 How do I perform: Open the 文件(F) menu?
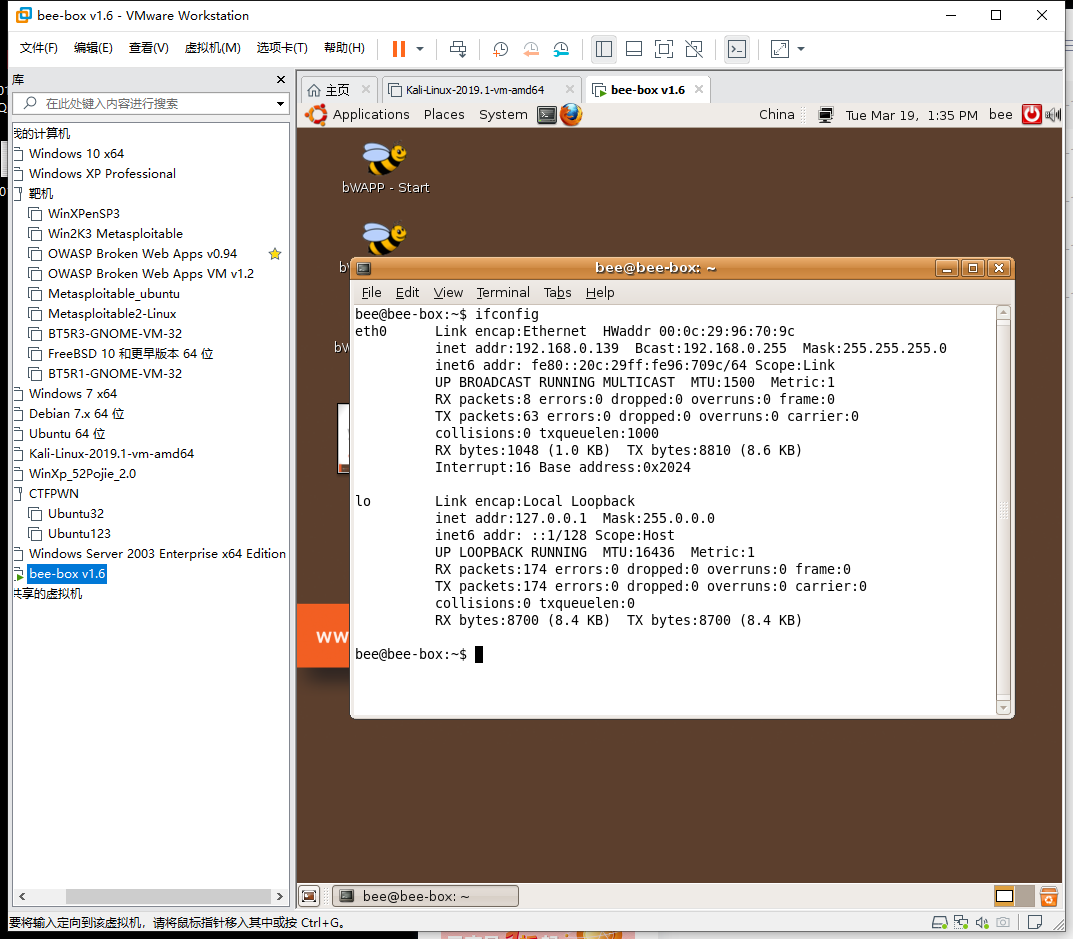[38, 48]
